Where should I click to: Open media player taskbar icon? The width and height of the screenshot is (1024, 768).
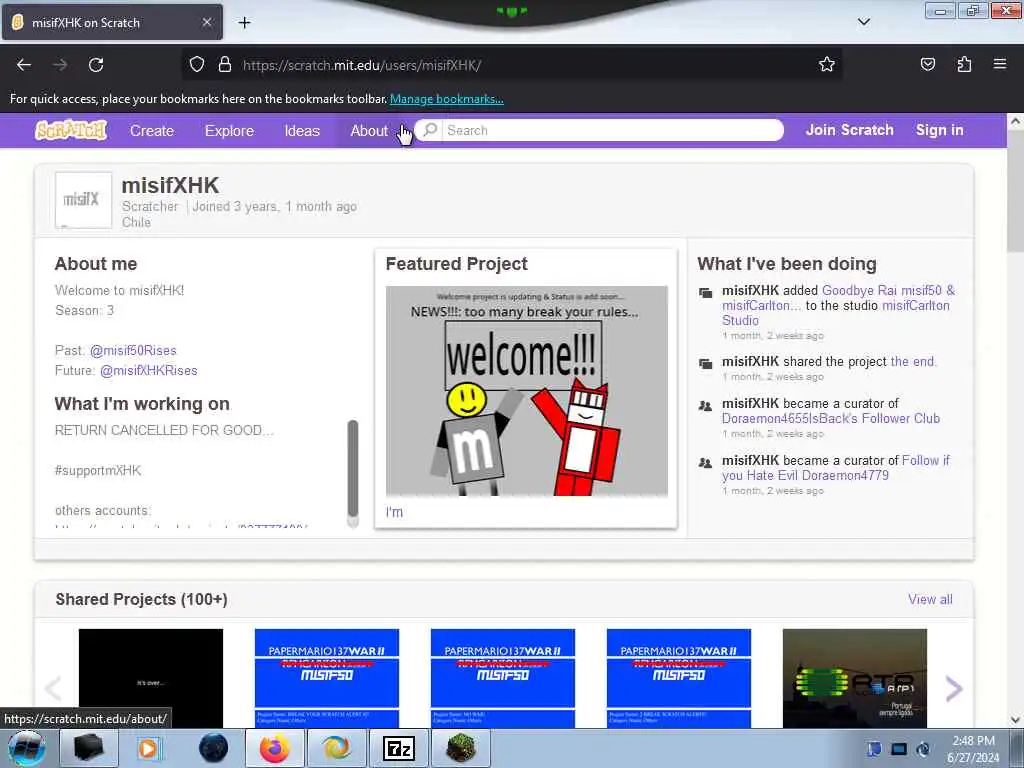tap(148, 748)
